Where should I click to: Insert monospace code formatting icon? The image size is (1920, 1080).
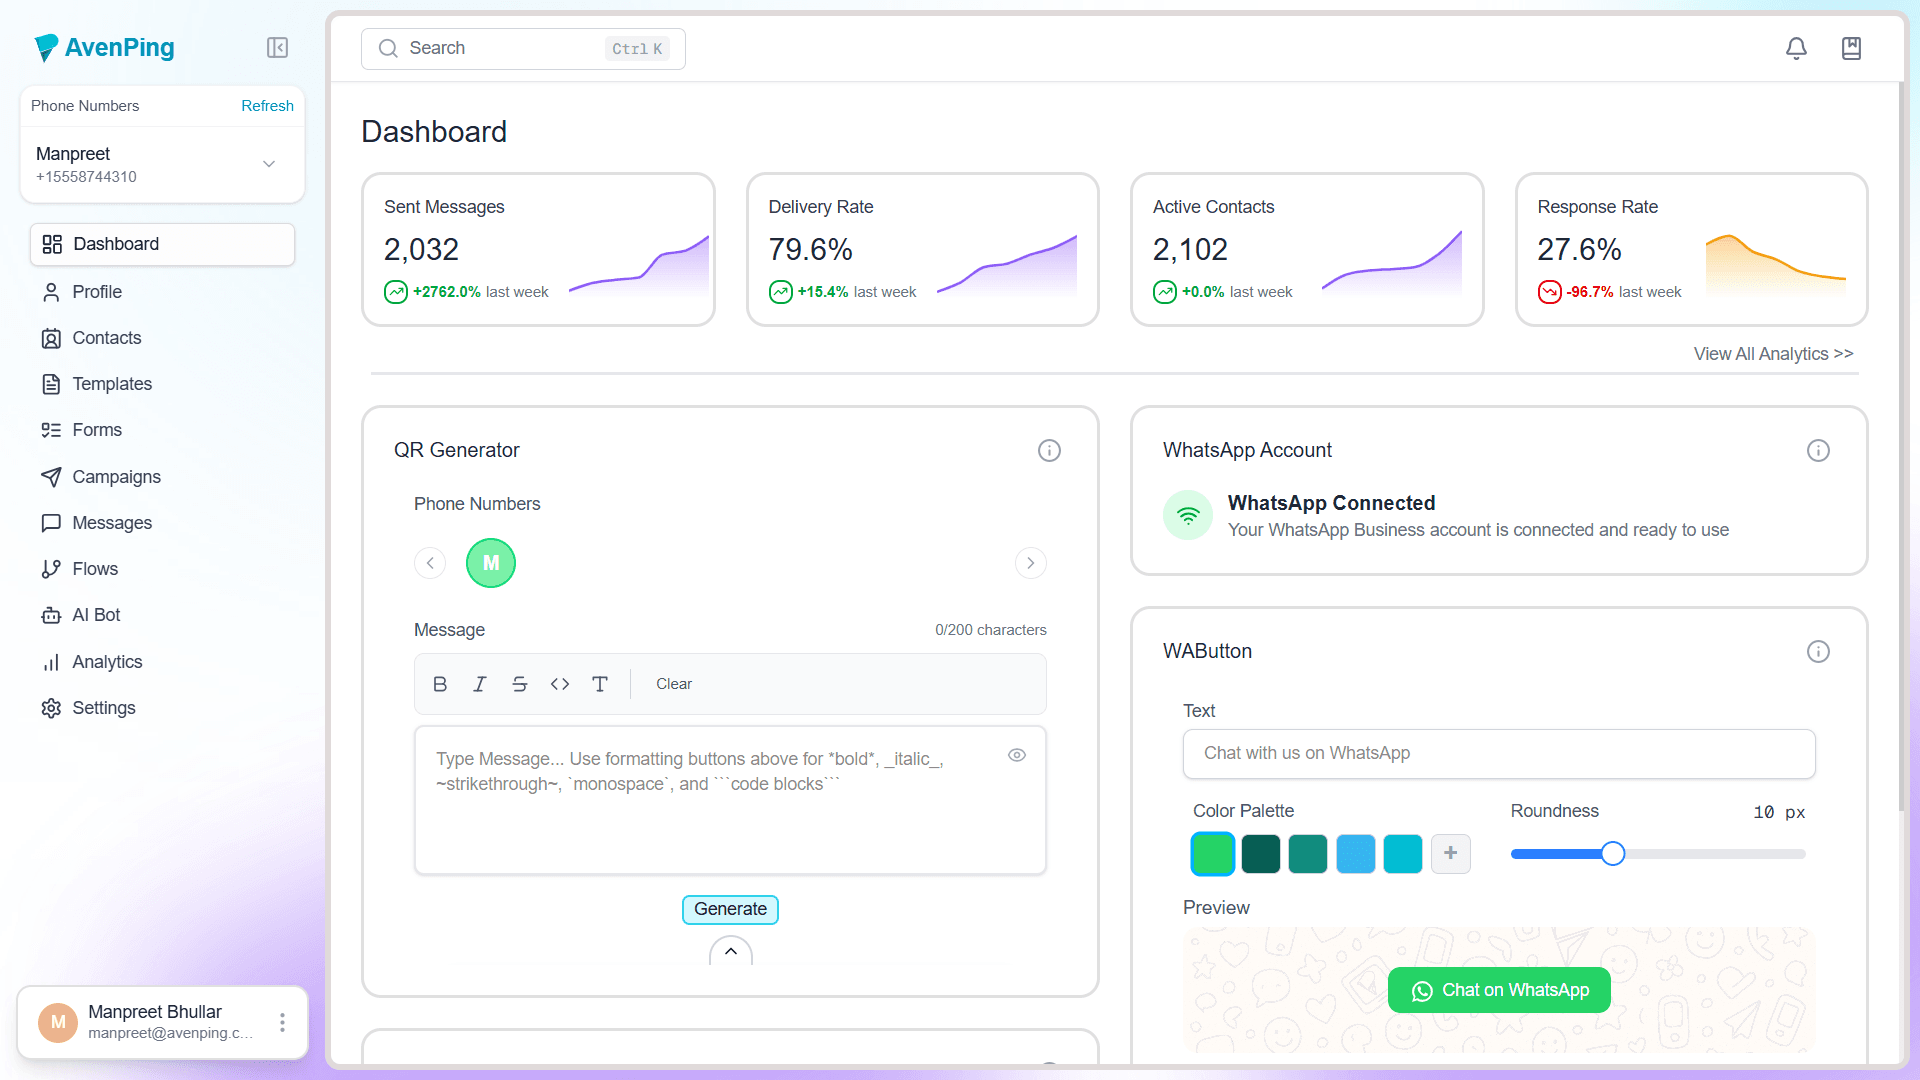click(560, 684)
